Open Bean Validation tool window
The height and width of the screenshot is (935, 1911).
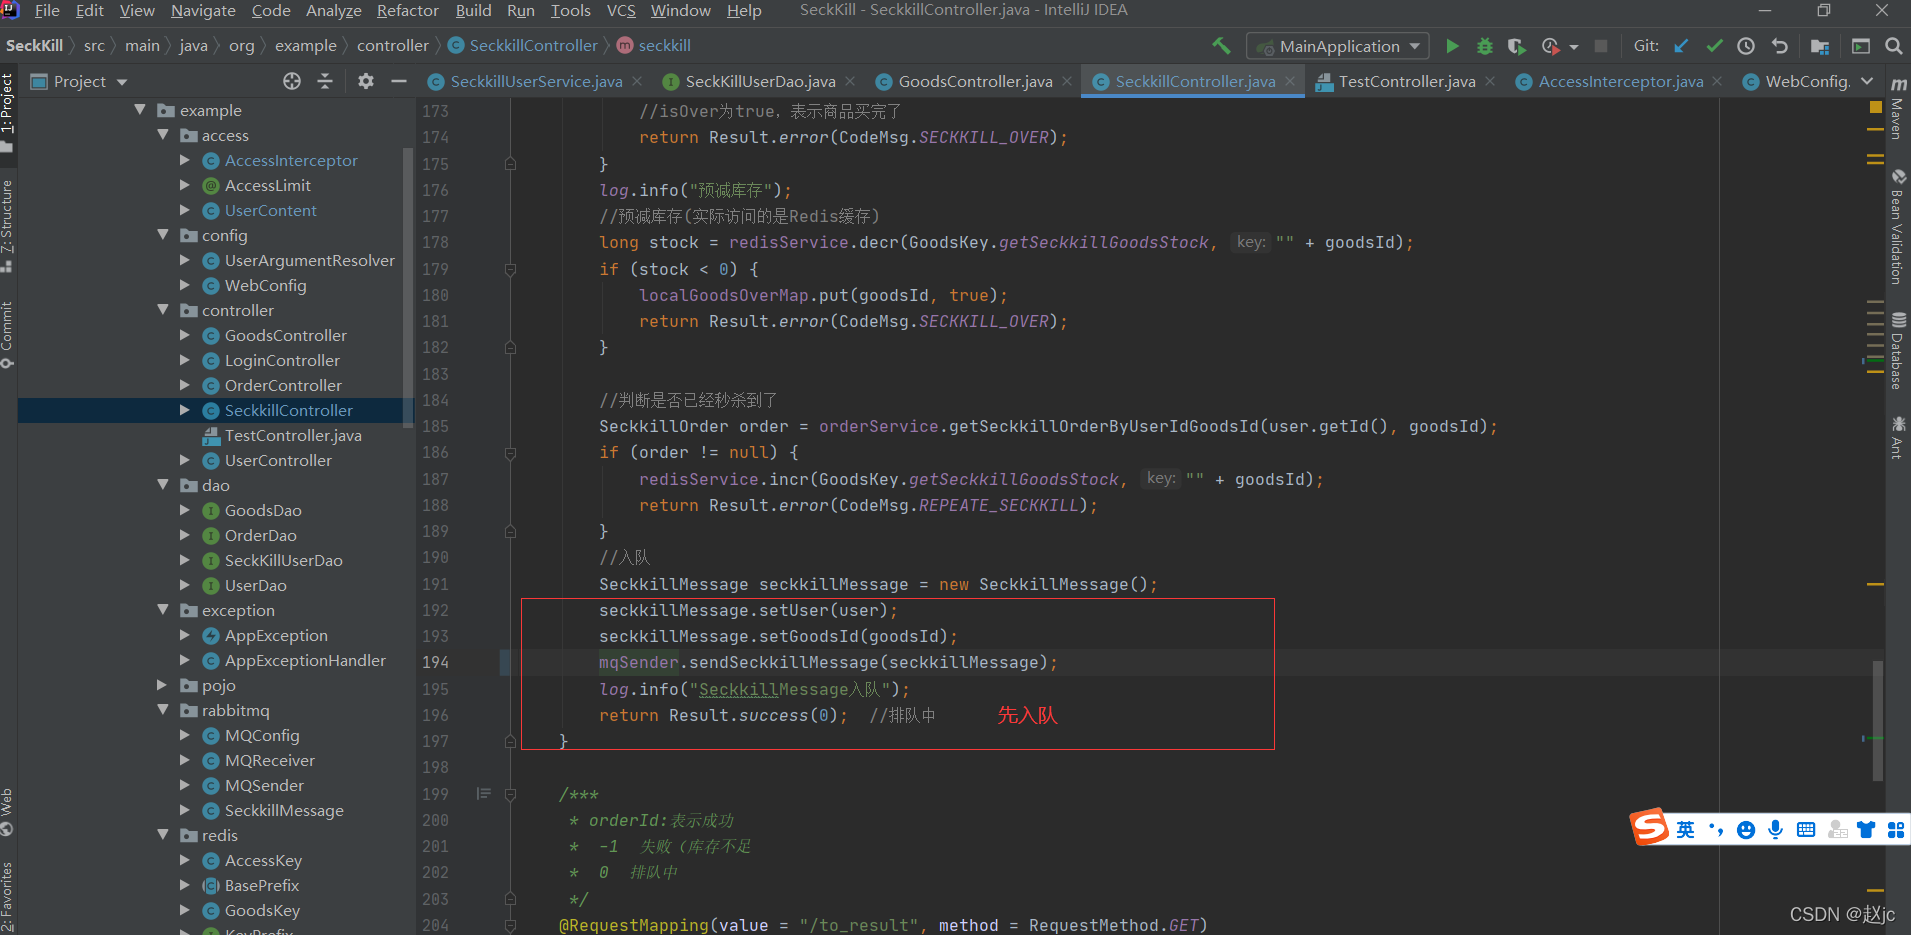click(x=1897, y=227)
